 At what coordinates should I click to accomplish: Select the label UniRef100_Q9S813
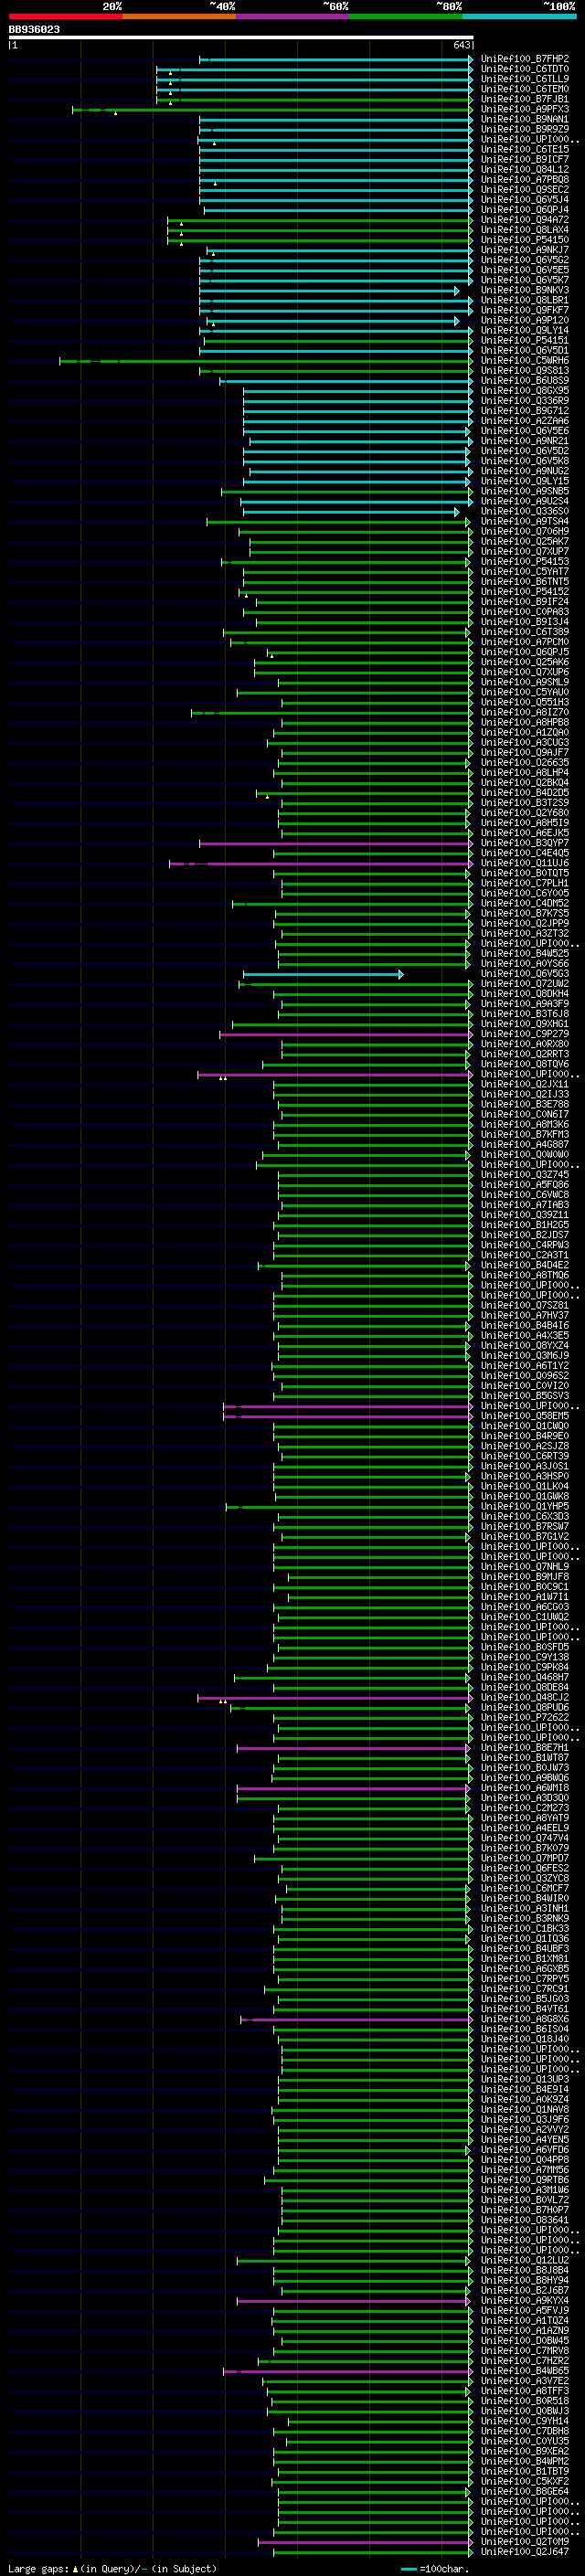click(x=524, y=371)
